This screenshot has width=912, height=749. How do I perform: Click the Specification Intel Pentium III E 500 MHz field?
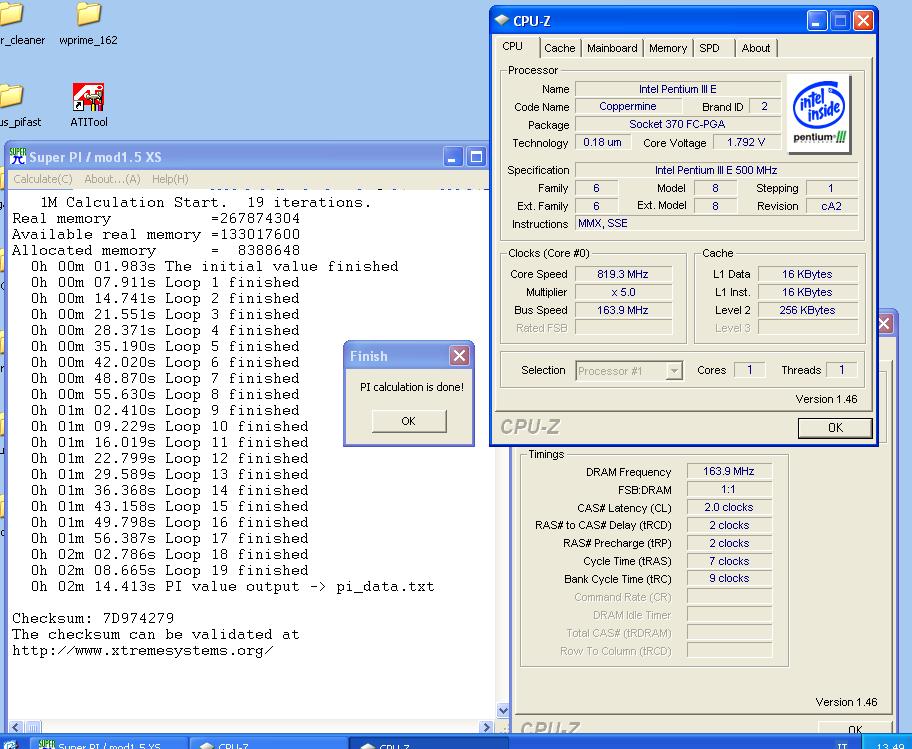point(716,170)
